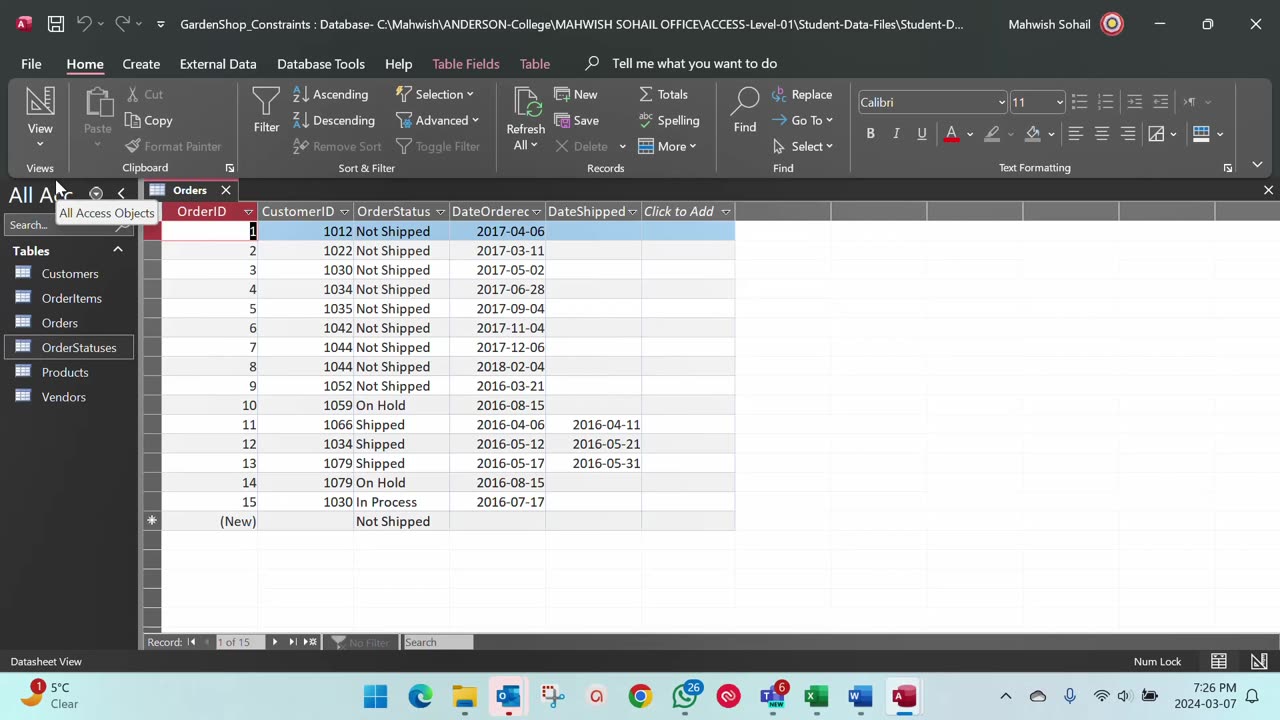Expand the More dropdown in Records
The width and height of the screenshot is (1280, 720).
(667, 146)
